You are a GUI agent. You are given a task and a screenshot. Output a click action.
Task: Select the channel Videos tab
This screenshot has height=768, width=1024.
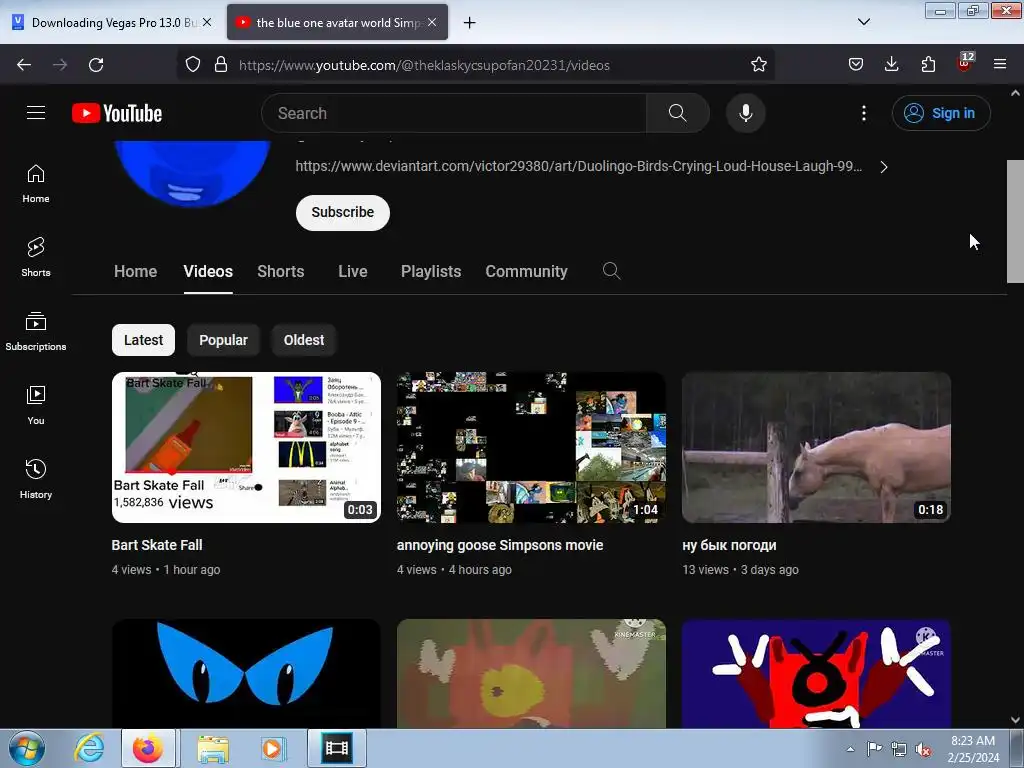[208, 272]
